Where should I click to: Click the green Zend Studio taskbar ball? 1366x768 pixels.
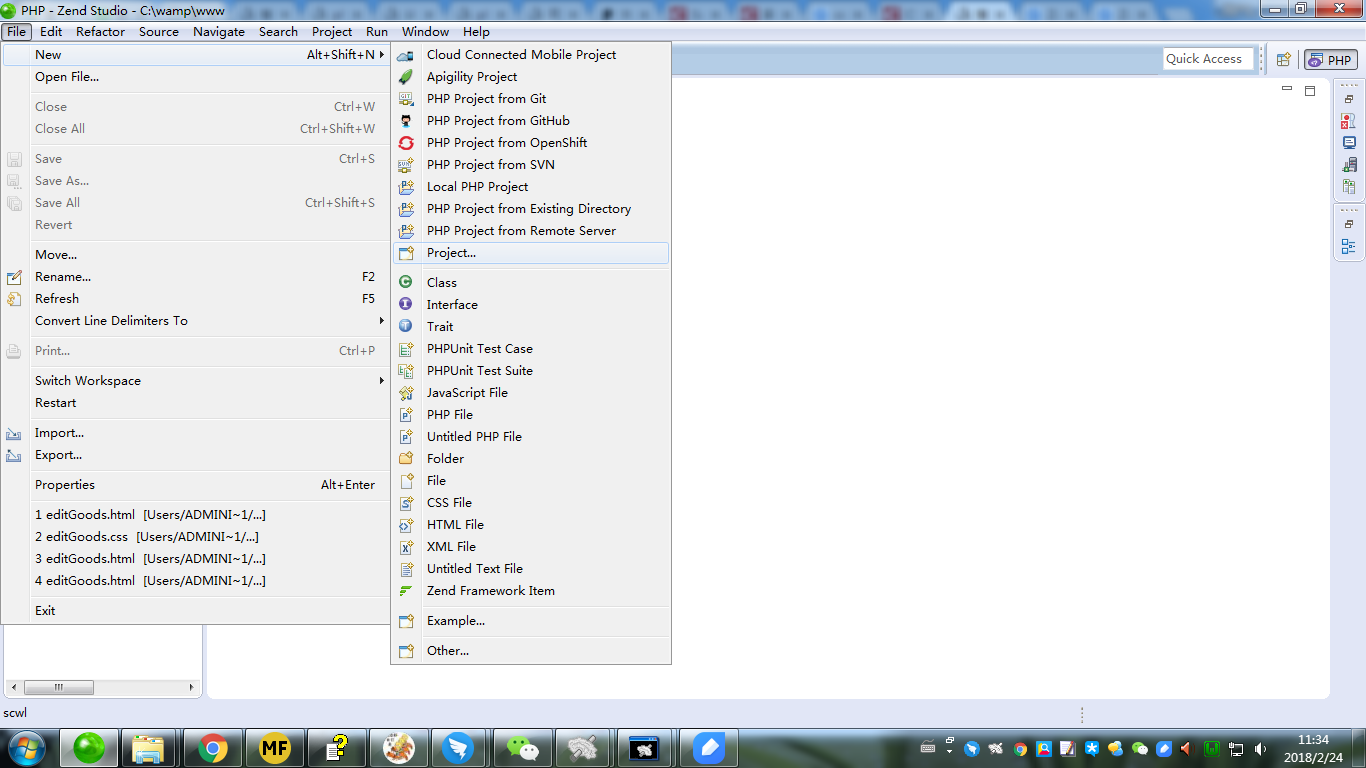(x=89, y=748)
